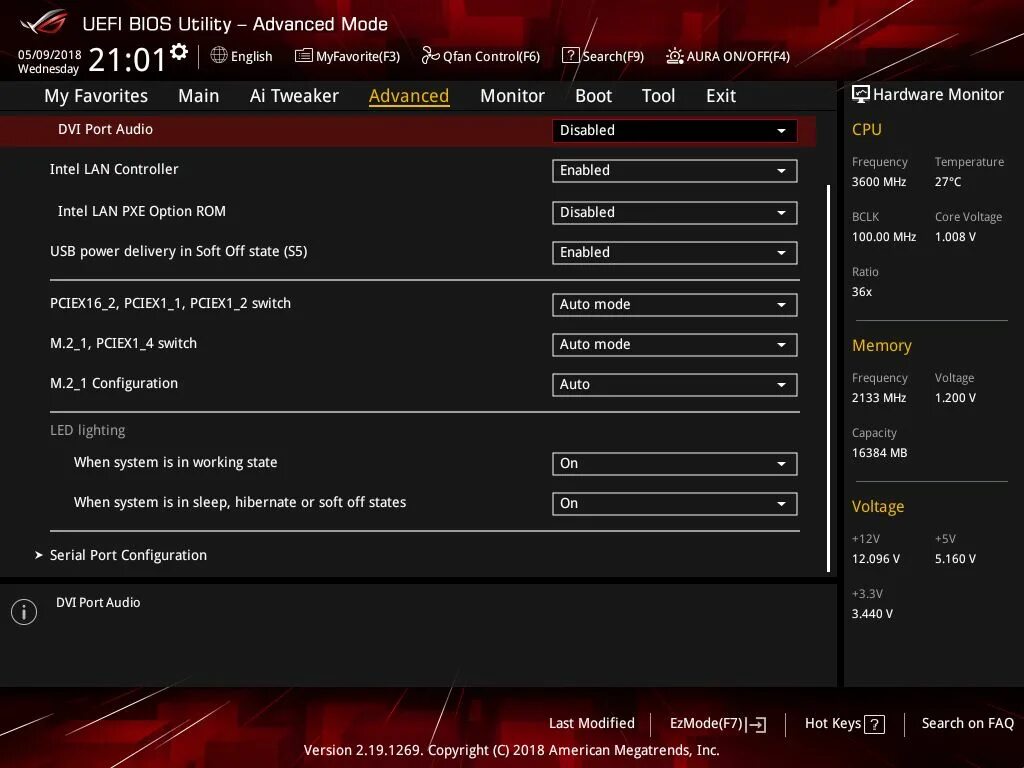Open Intel LAN Controller dropdown

[x=675, y=170]
